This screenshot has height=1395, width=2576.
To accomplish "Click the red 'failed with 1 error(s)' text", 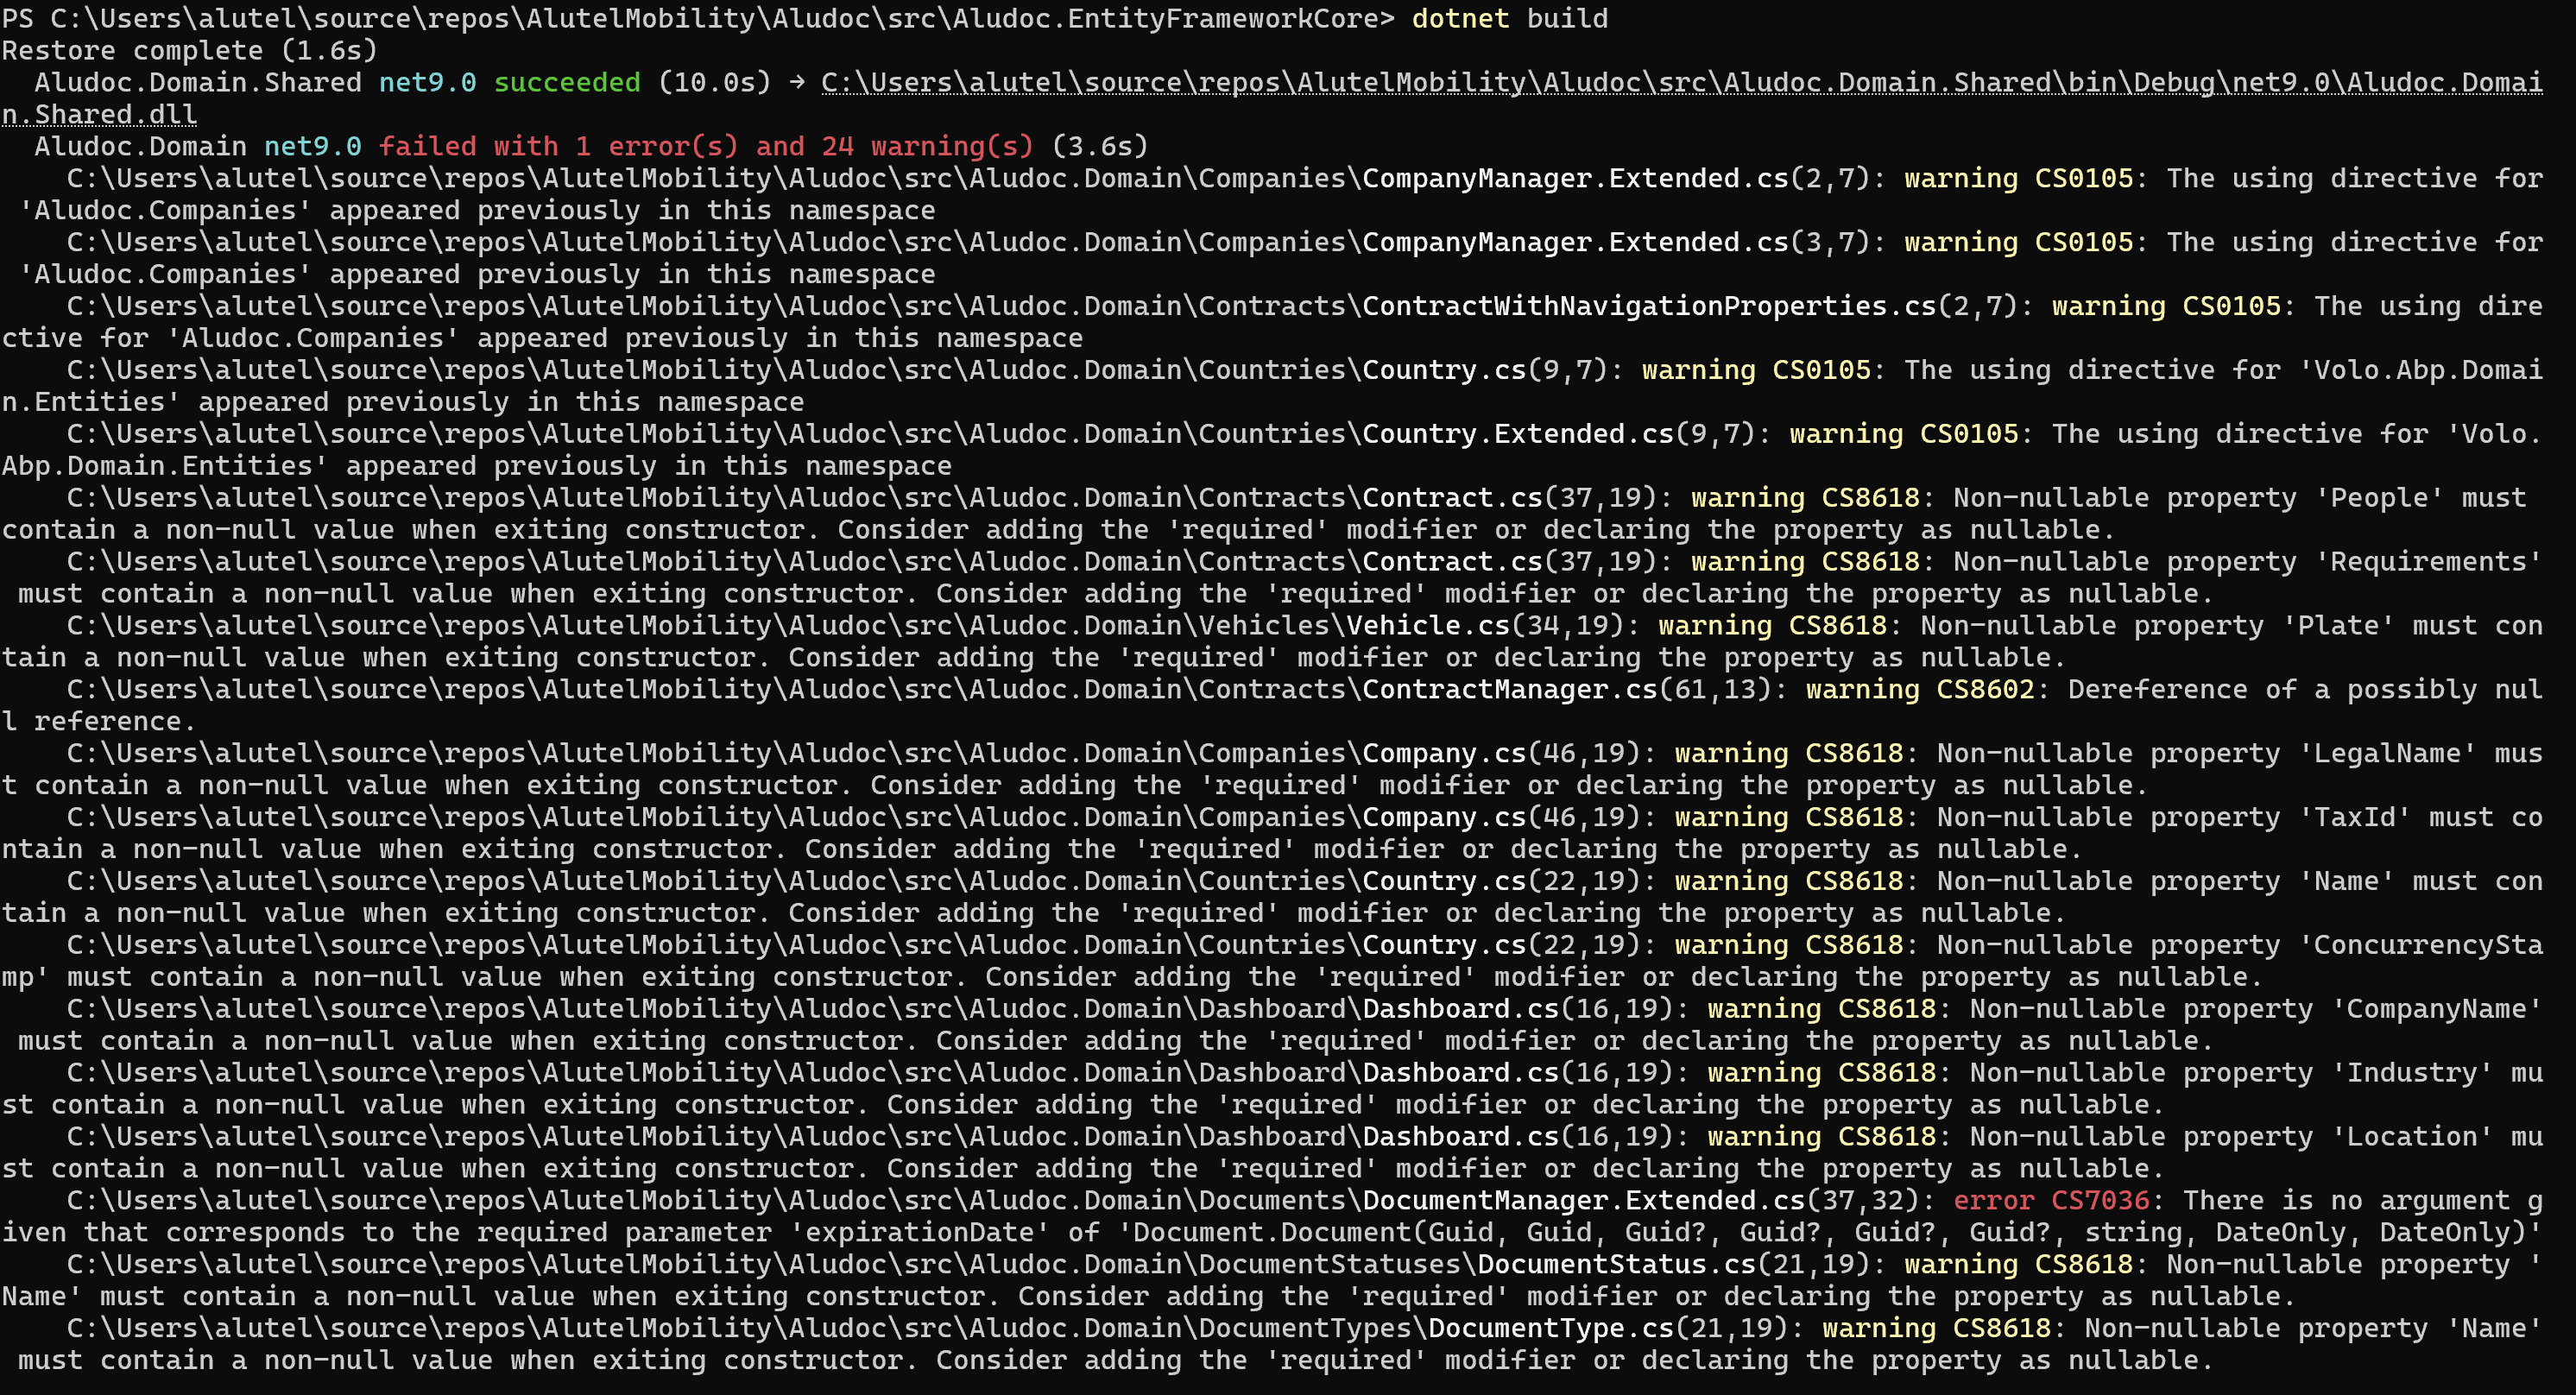I will 558,147.
